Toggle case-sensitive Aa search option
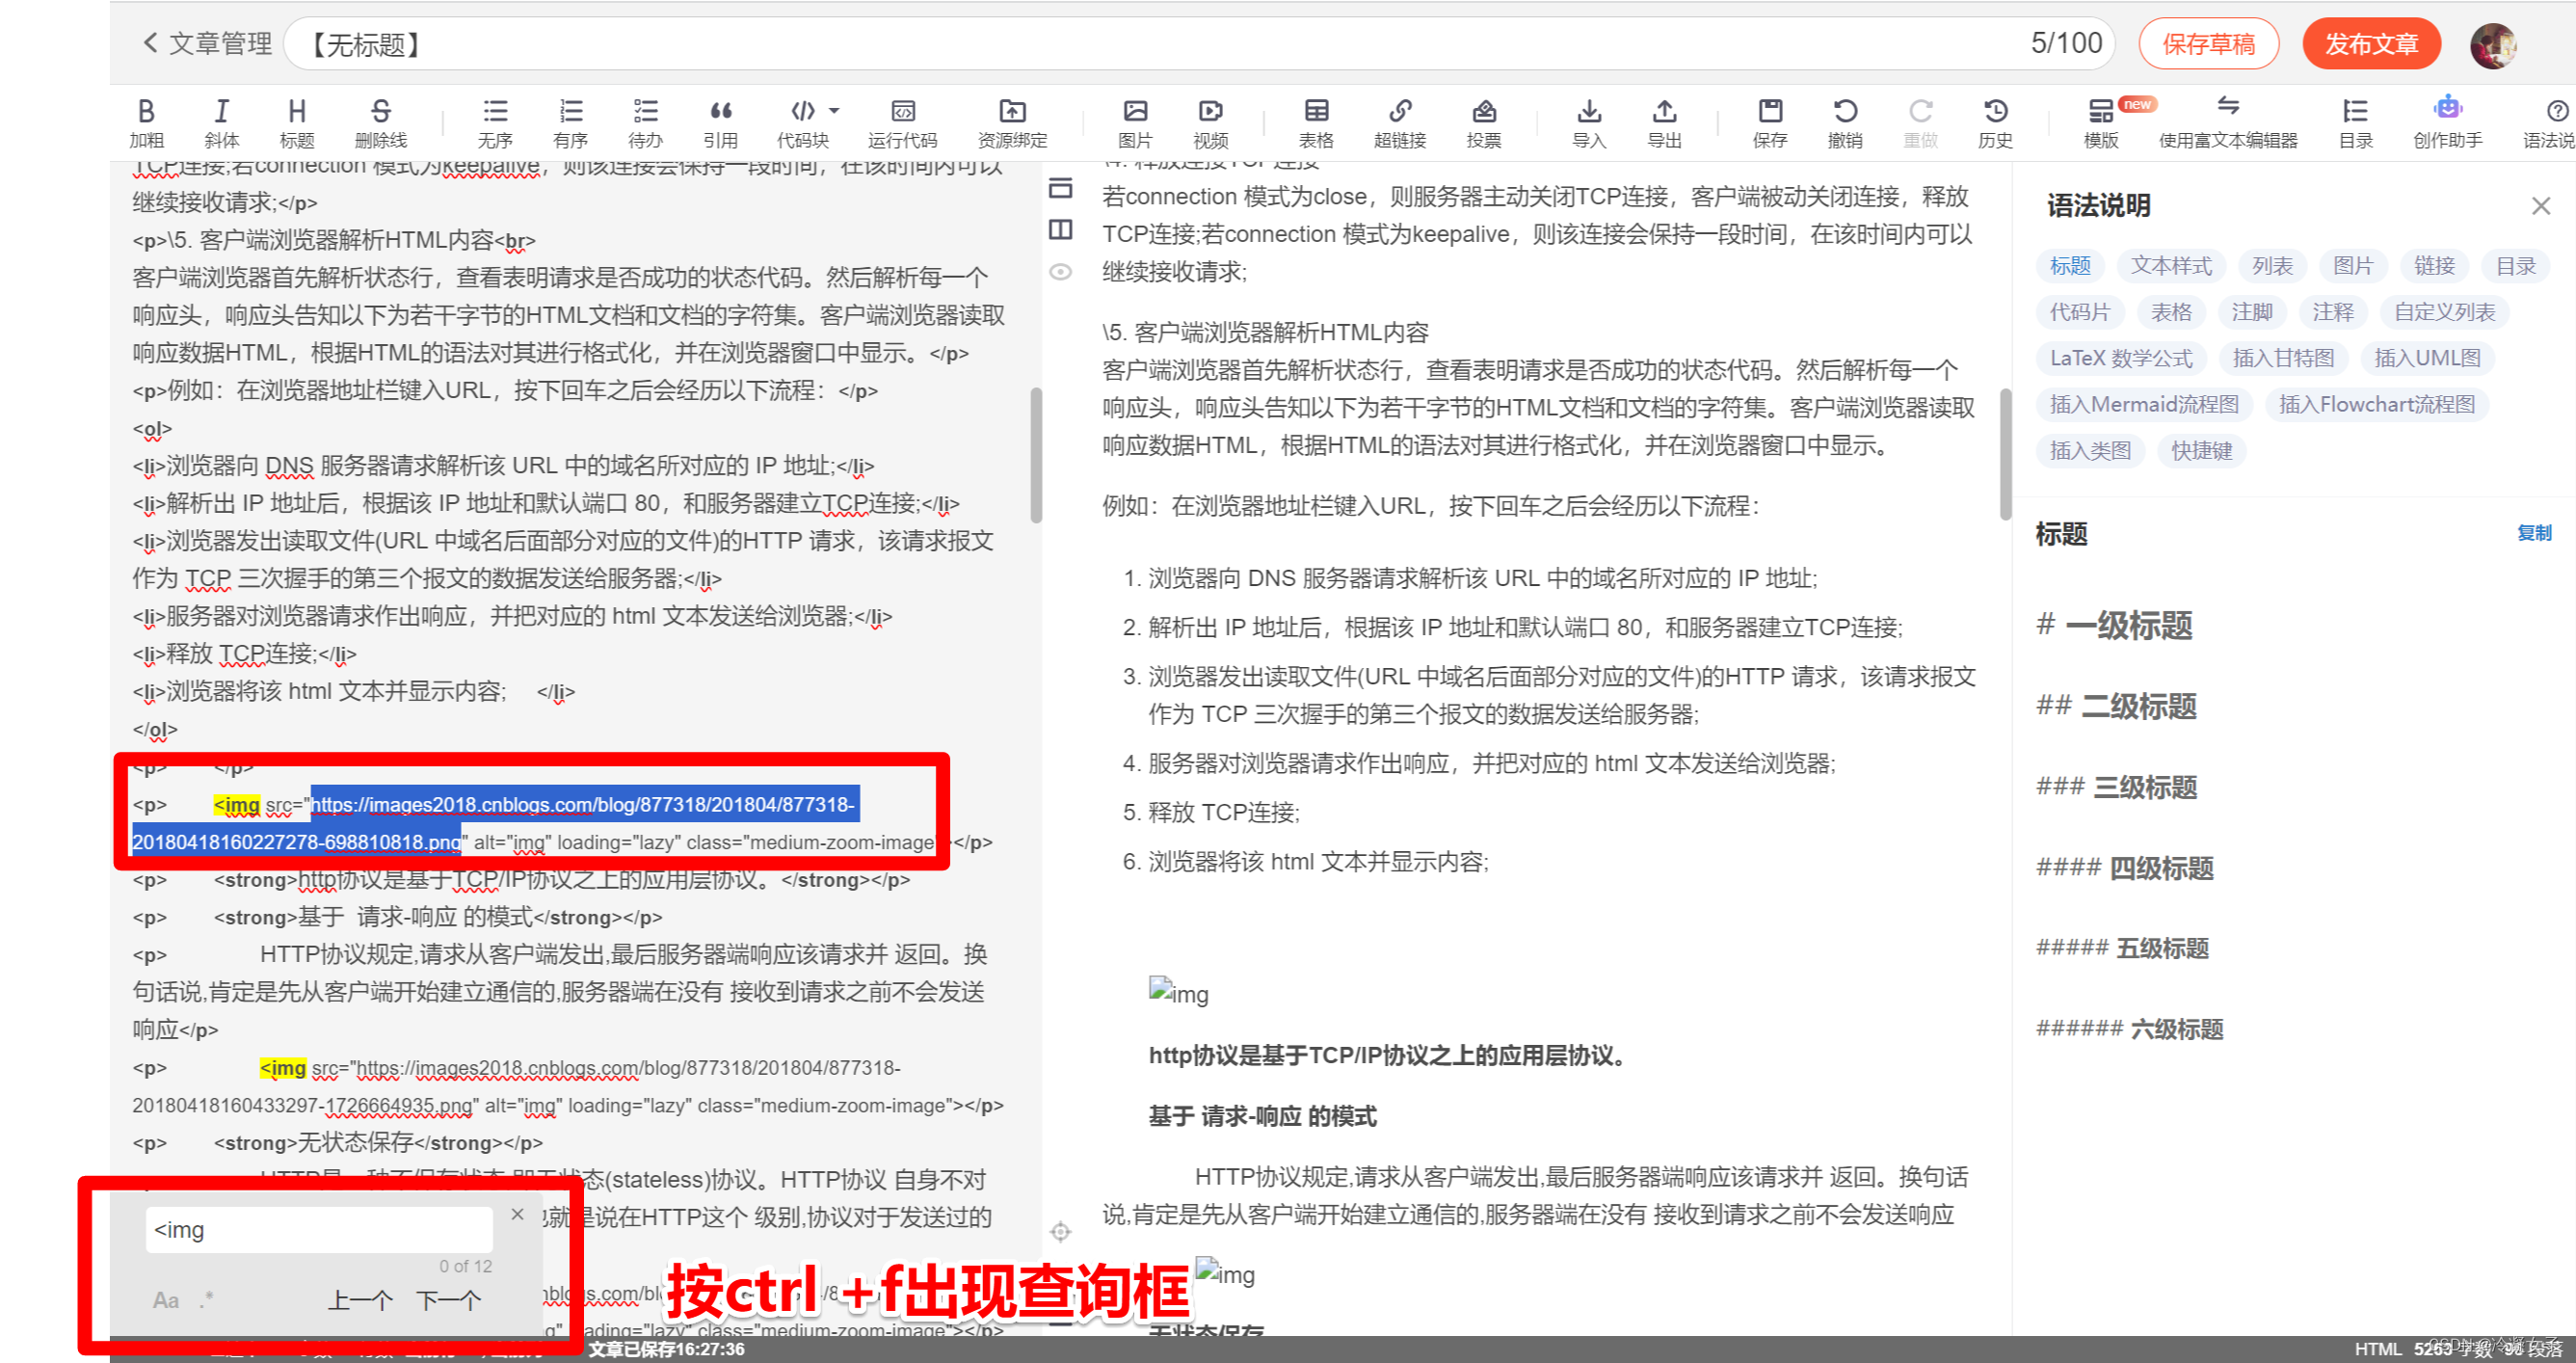 coord(166,1300)
